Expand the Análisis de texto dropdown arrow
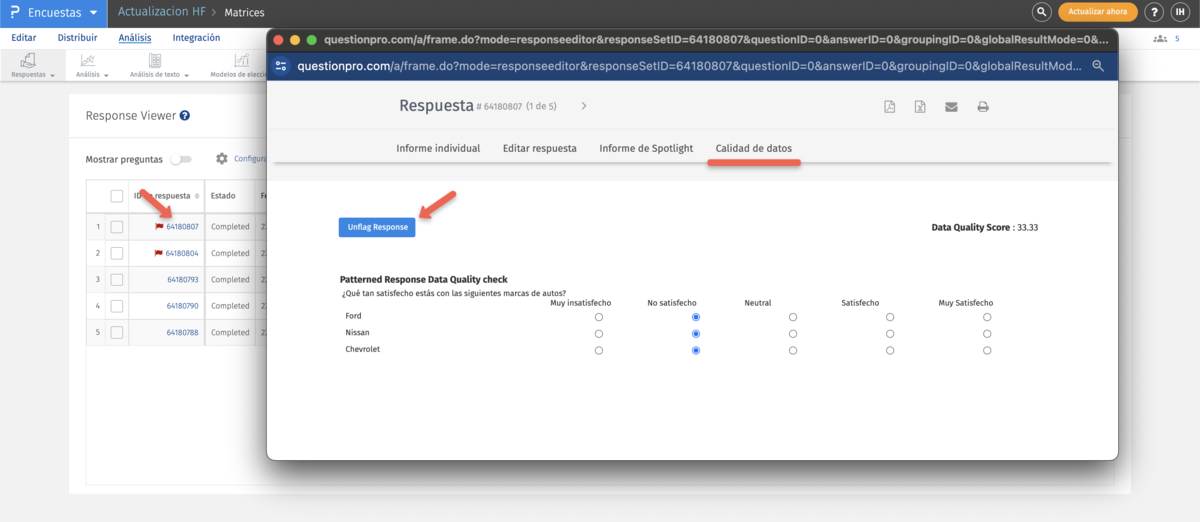The height and width of the screenshot is (522, 1200). click(x=187, y=76)
